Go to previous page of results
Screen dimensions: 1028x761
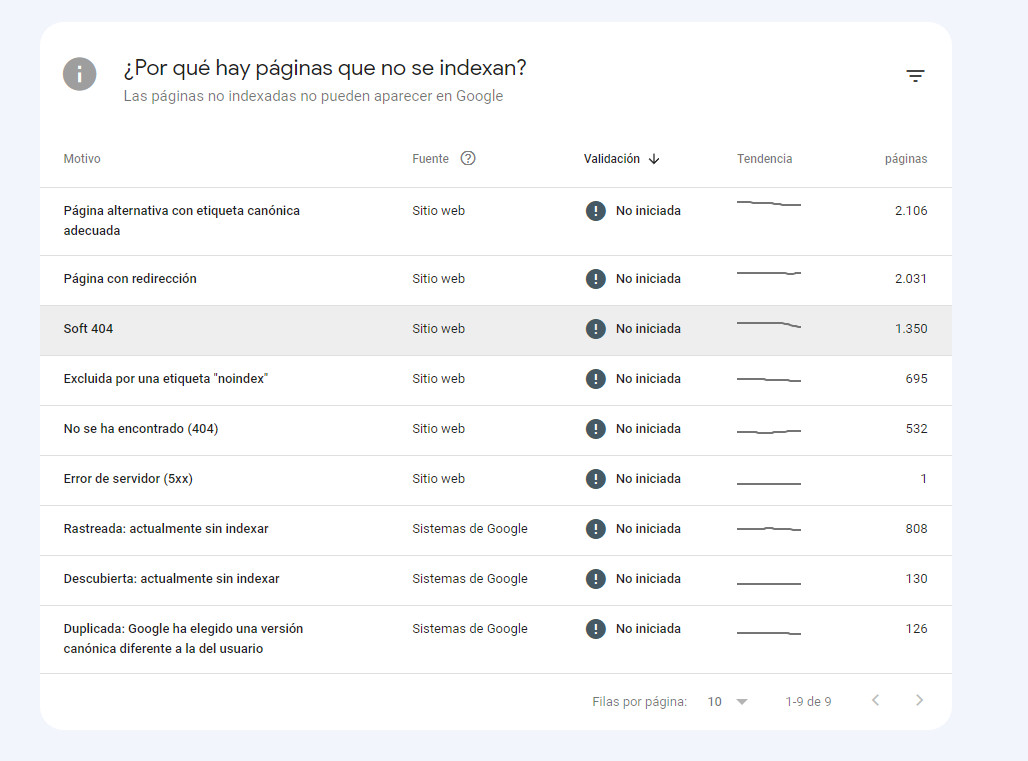(x=875, y=700)
